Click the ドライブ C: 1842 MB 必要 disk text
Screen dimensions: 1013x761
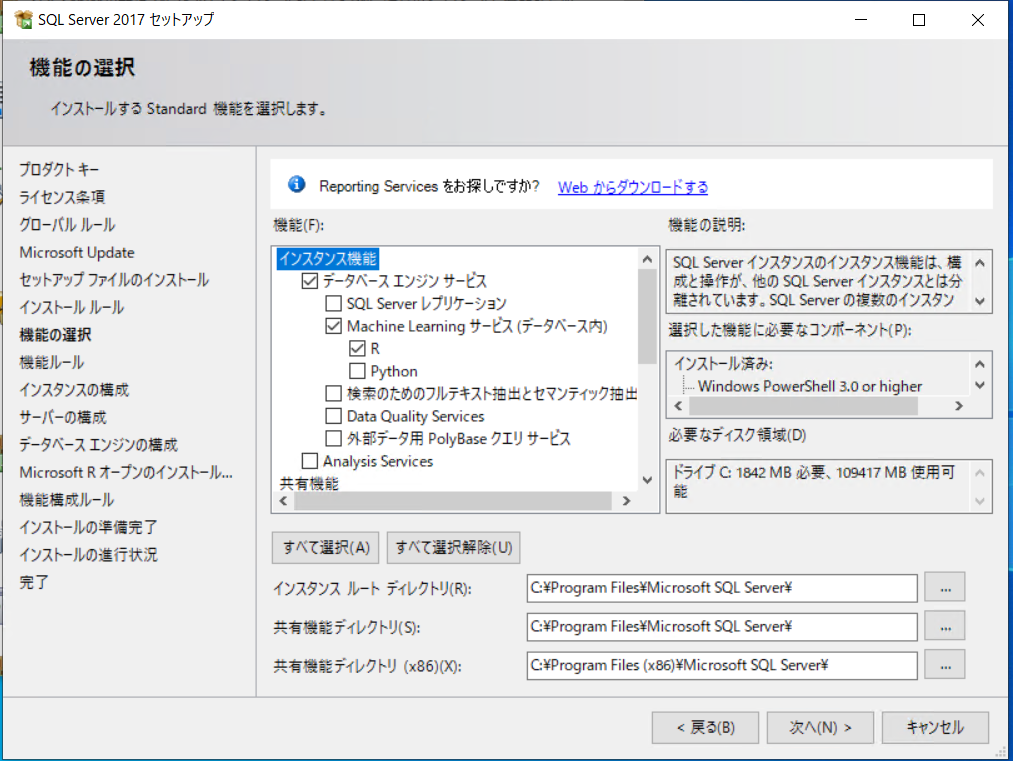point(814,481)
